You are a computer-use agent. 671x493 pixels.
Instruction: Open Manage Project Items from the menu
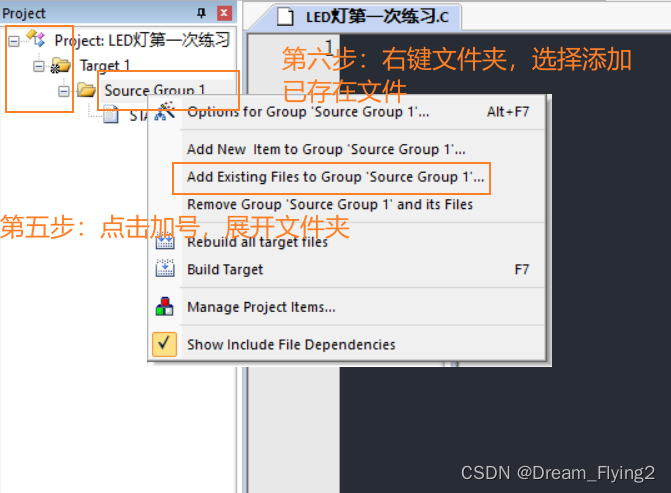(261, 307)
